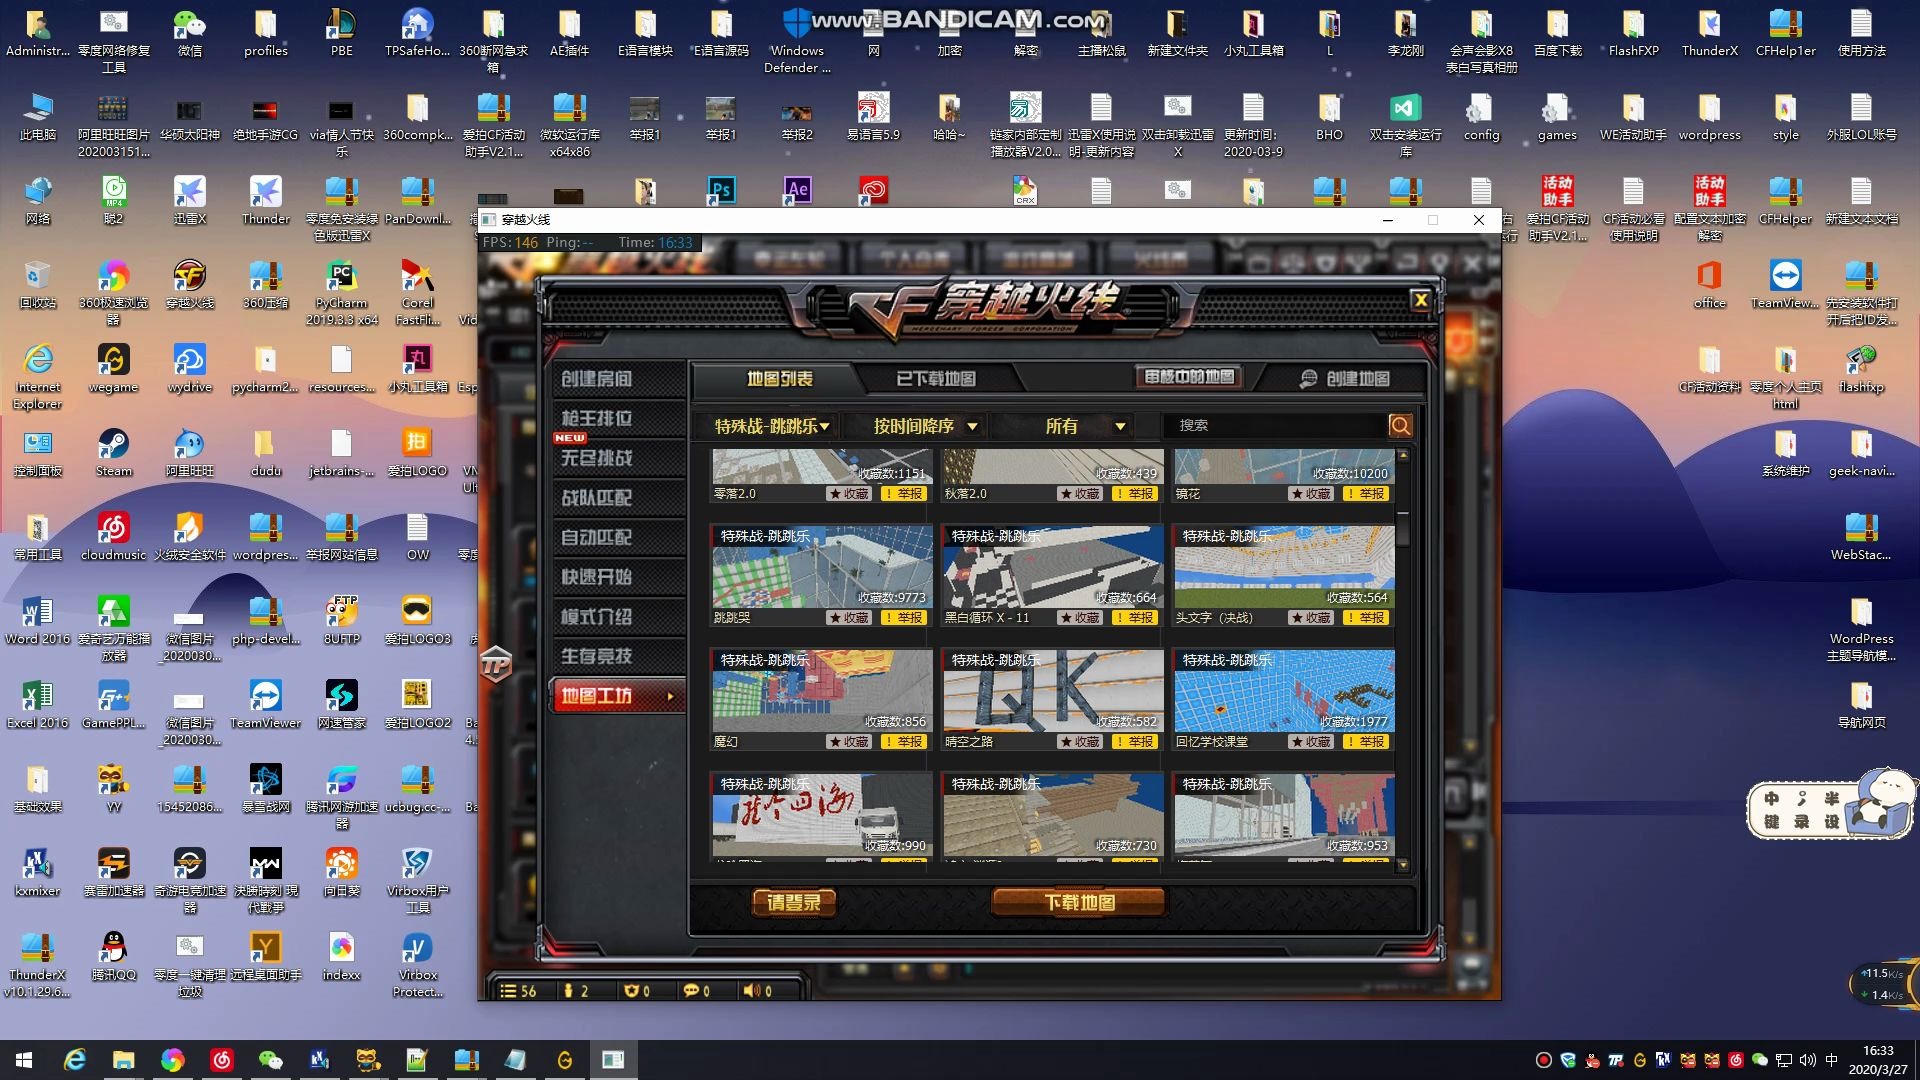This screenshot has width=1920, height=1080.
Task: Report the 魔幻 map with 举报 button
Action: click(903, 742)
